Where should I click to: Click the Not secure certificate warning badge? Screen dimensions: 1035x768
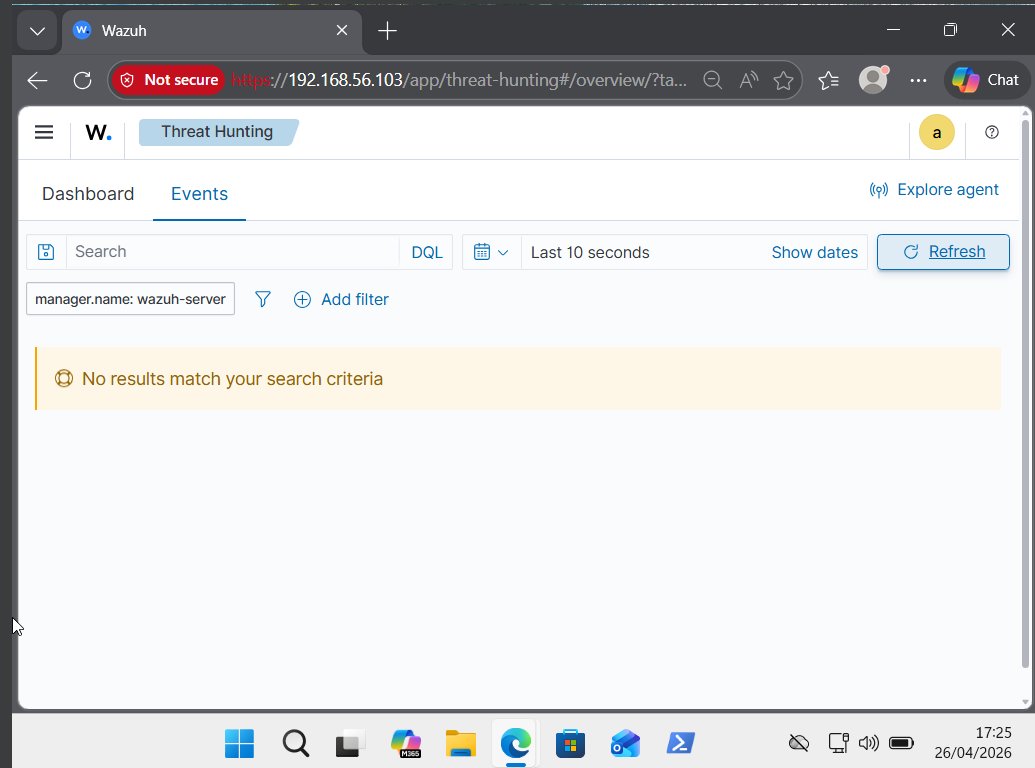coord(169,80)
